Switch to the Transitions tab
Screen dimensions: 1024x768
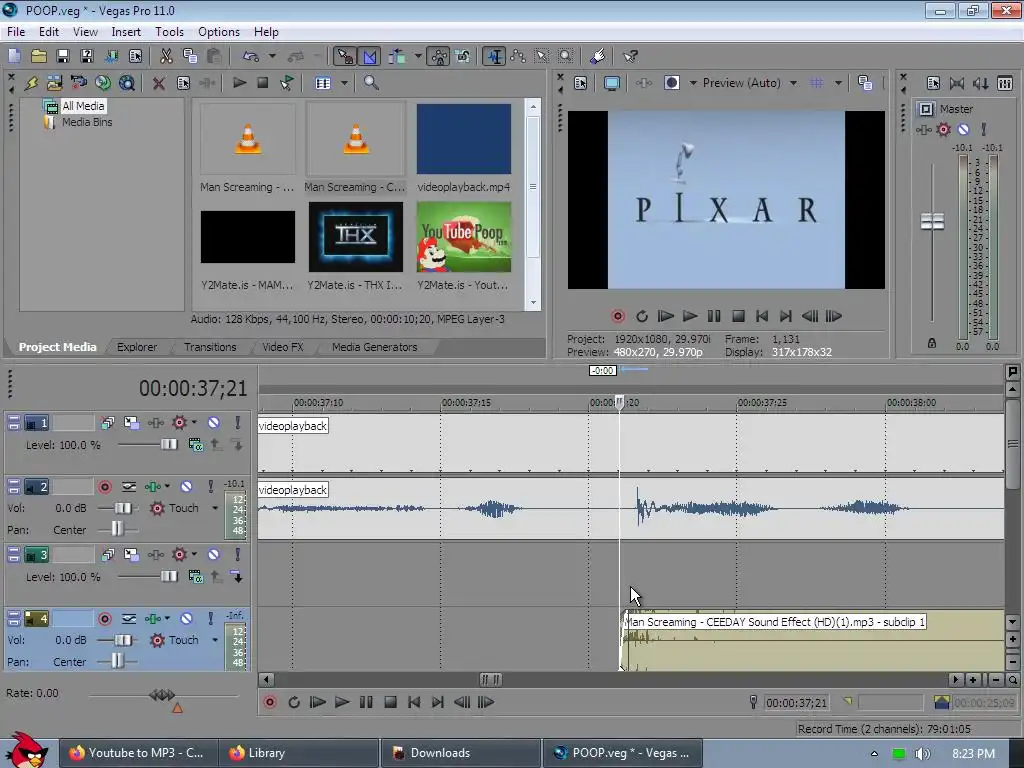tap(210, 347)
